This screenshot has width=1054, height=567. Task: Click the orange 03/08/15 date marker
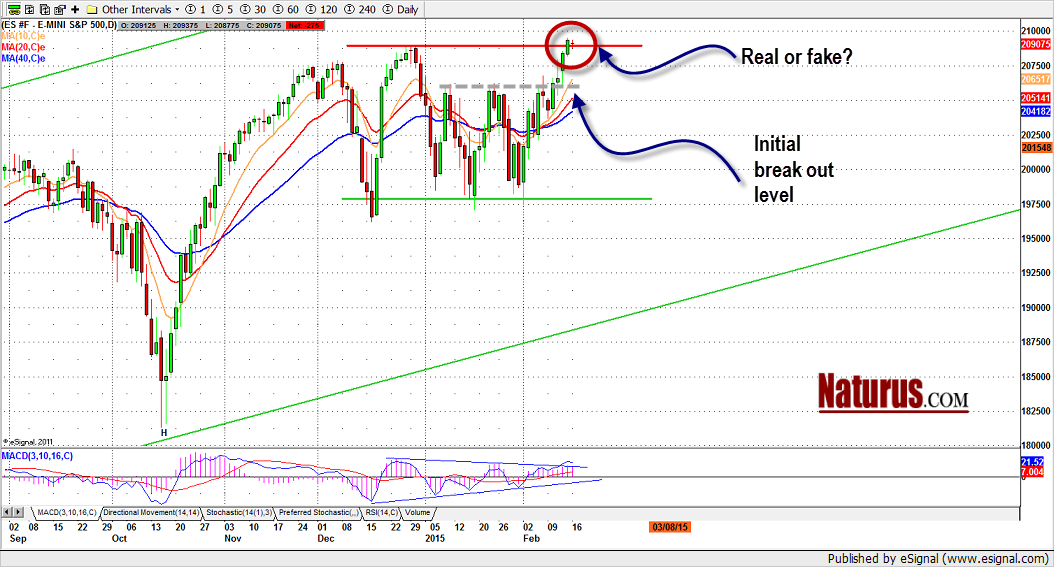[669, 525]
